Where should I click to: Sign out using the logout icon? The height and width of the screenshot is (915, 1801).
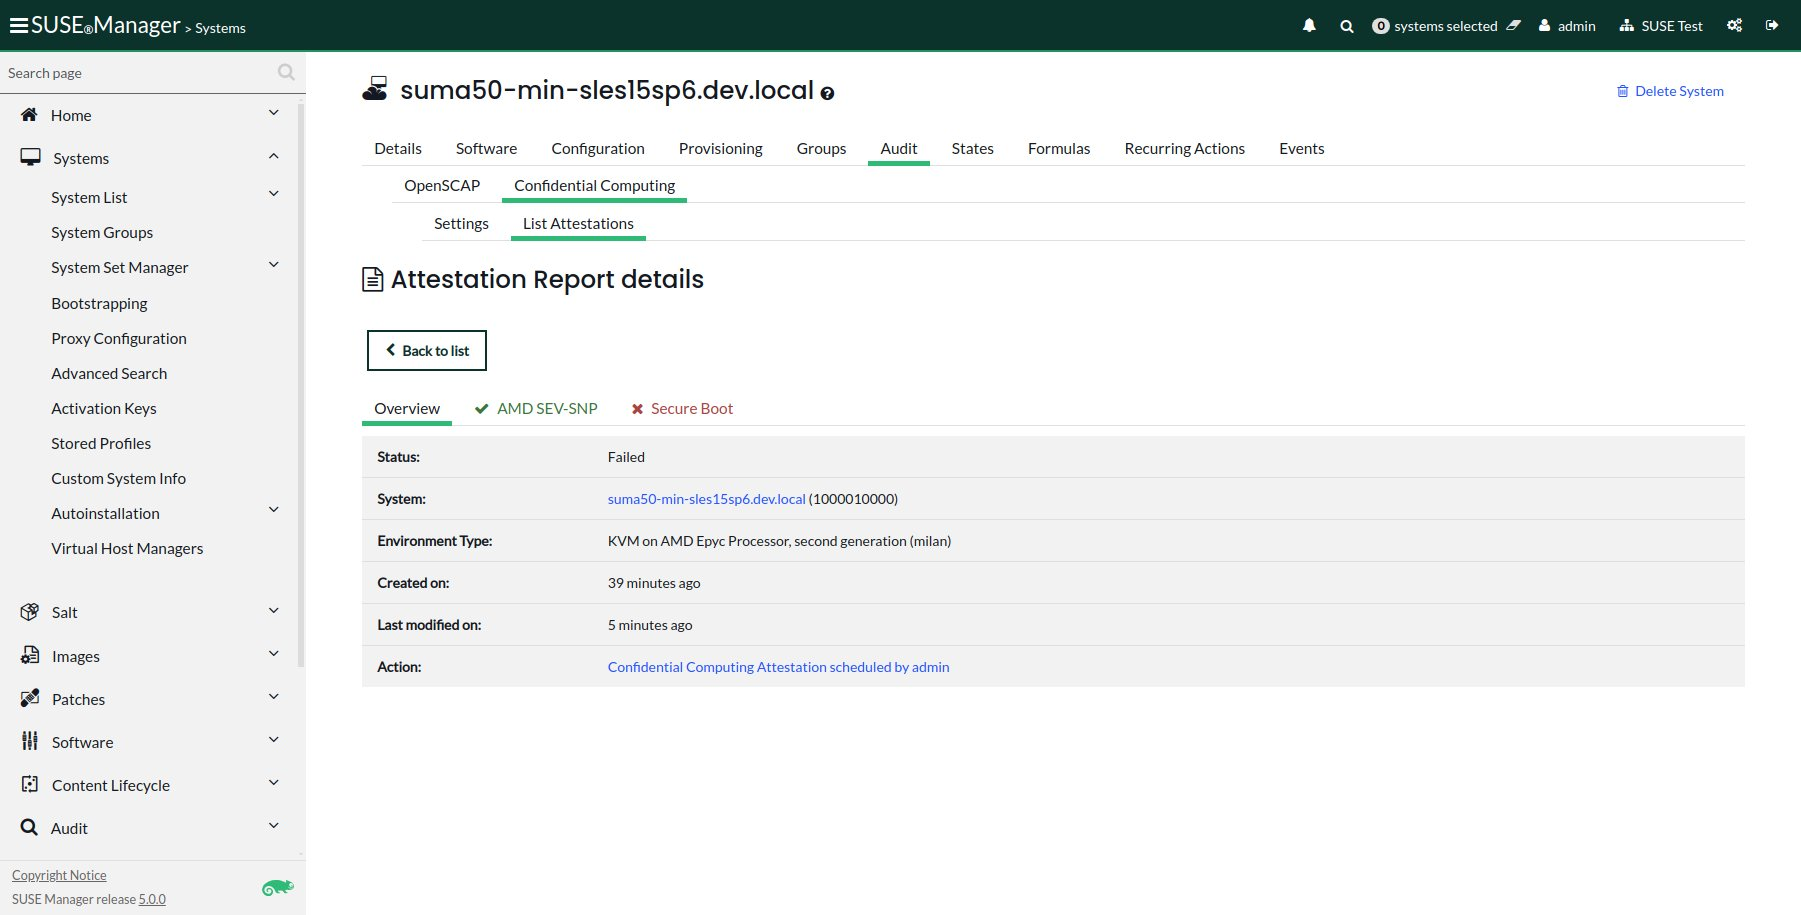(x=1772, y=26)
